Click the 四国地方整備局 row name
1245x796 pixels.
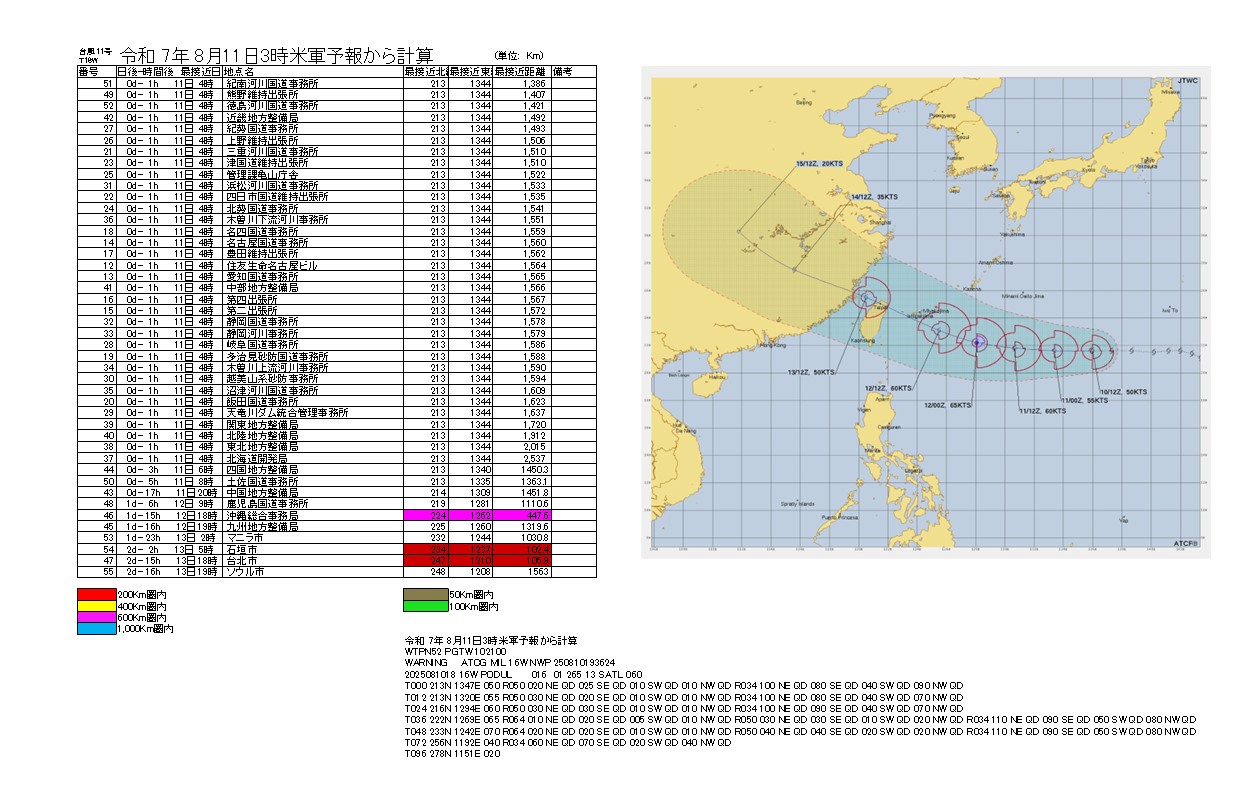[262, 469]
